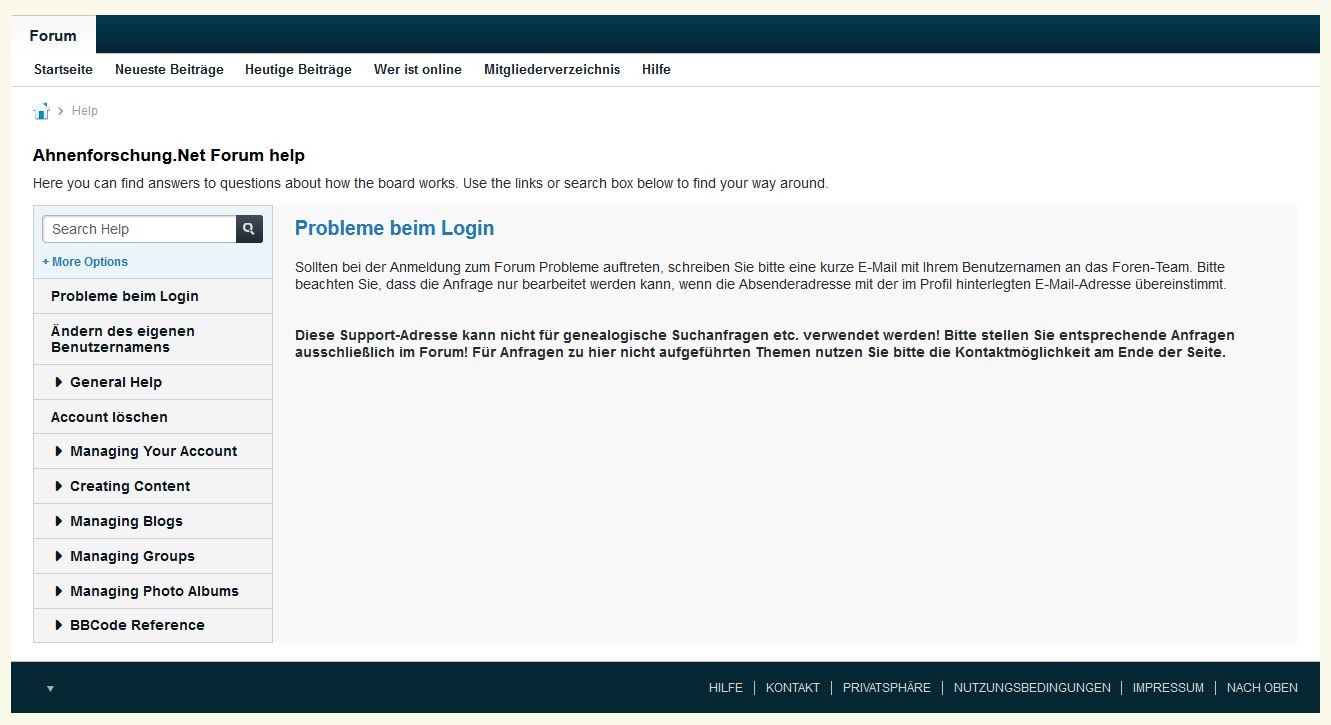Expand the General Help section
Viewport: 1331px width, 725px height.
click(x=115, y=382)
